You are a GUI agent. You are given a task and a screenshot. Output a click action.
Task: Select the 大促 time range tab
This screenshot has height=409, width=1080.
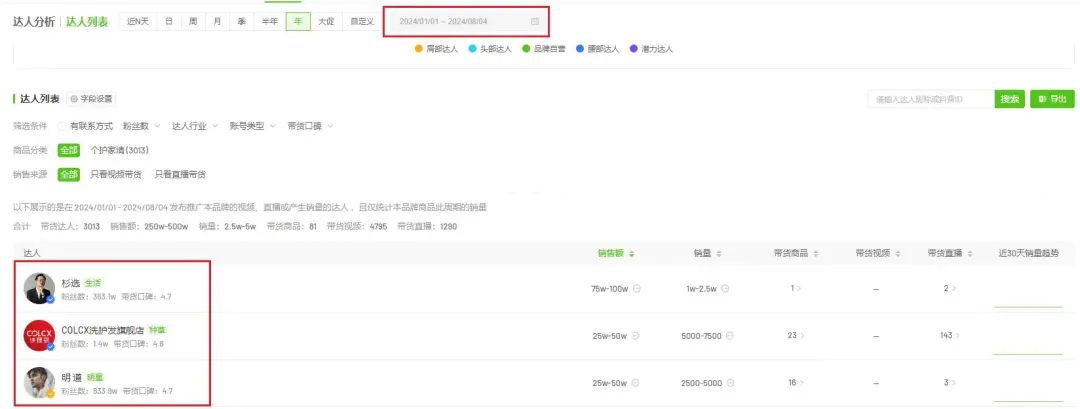click(x=326, y=21)
